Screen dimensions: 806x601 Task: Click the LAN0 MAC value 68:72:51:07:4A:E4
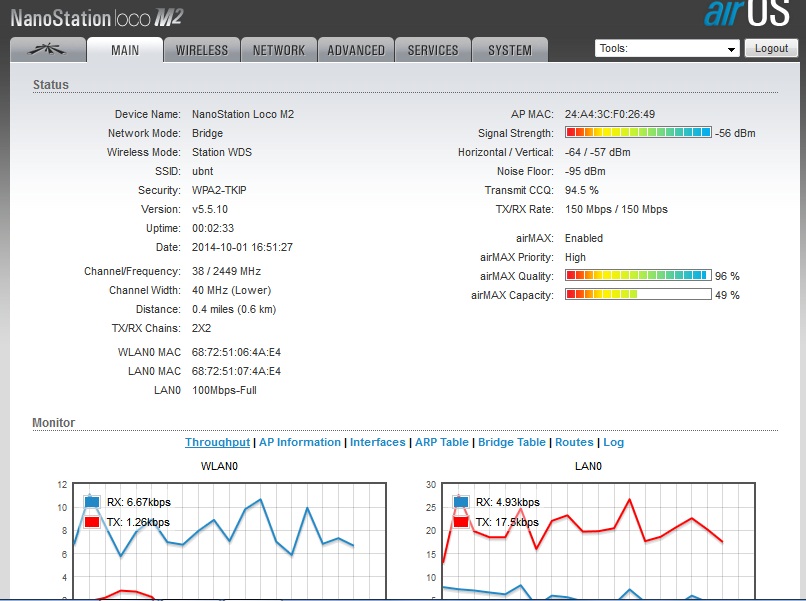coord(236,371)
